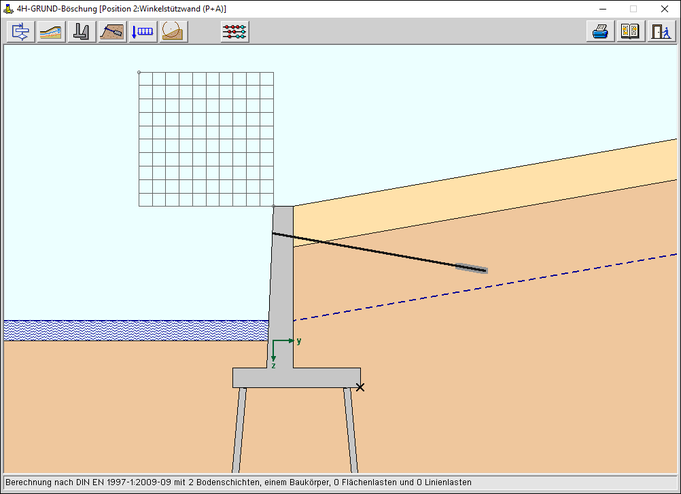Click the grey anchor grout body
Screen dimensions: 681x494
(x=471, y=268)
